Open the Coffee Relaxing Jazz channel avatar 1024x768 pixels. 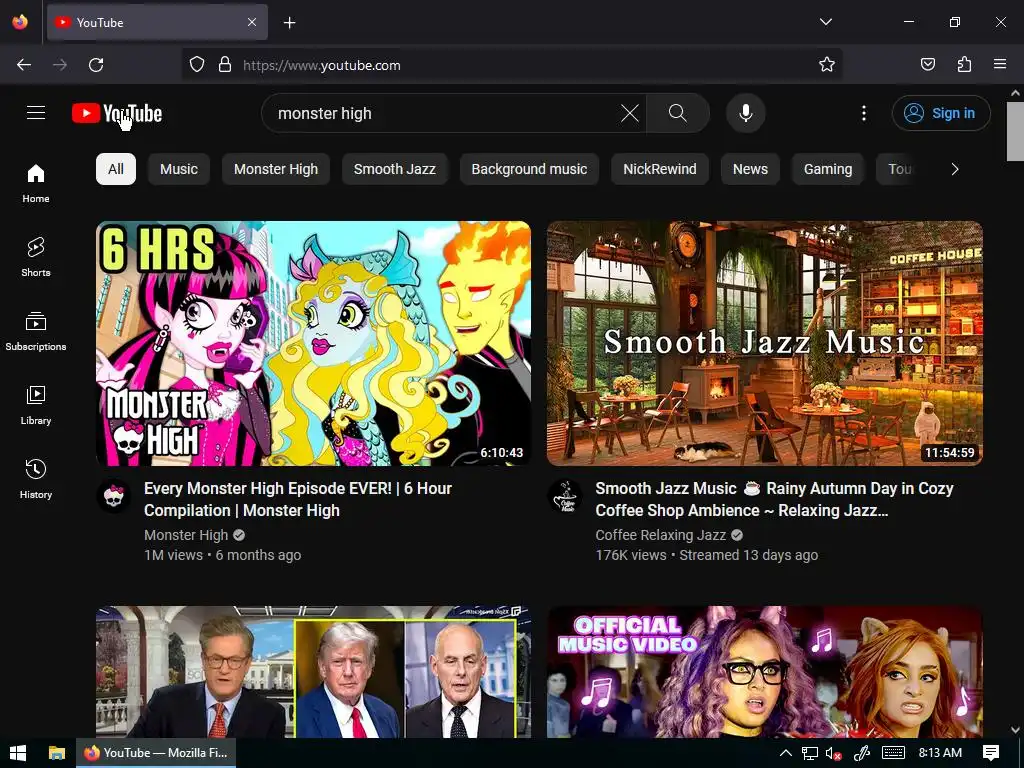coord(565,496)
